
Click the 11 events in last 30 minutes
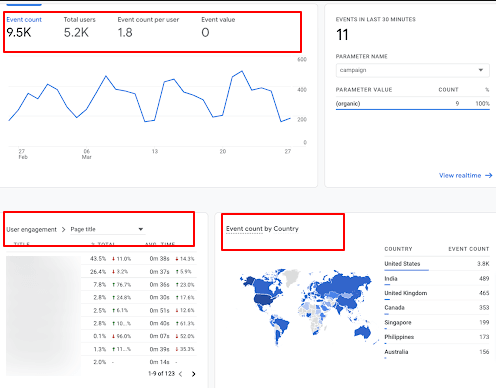click(342, 35)
